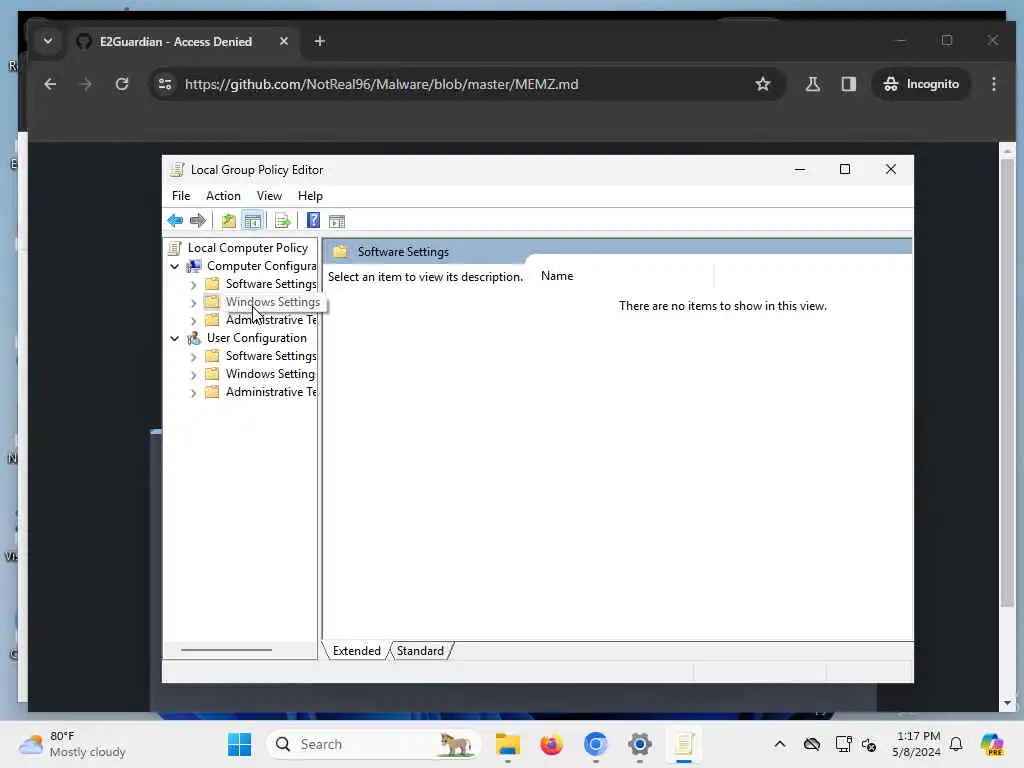Open the View menu
The image size is (1024, 768).
pyautogui.click(x=269, y=196)
